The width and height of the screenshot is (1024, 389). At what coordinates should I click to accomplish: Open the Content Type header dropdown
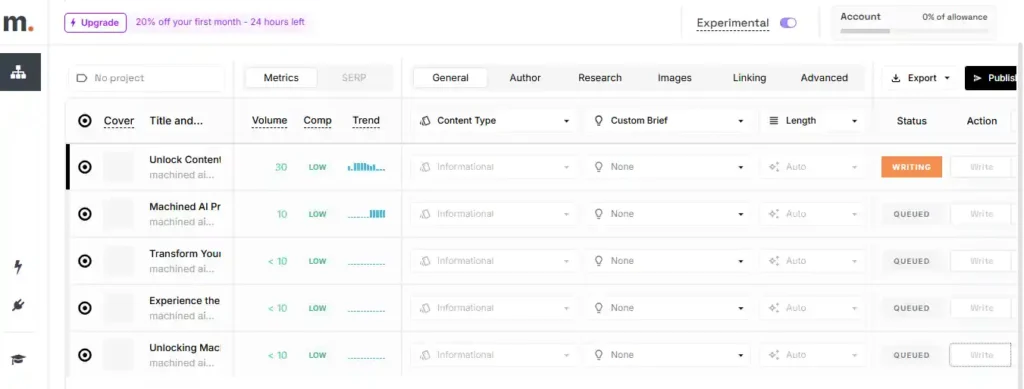pyautogui.click(x=494, y=121)
